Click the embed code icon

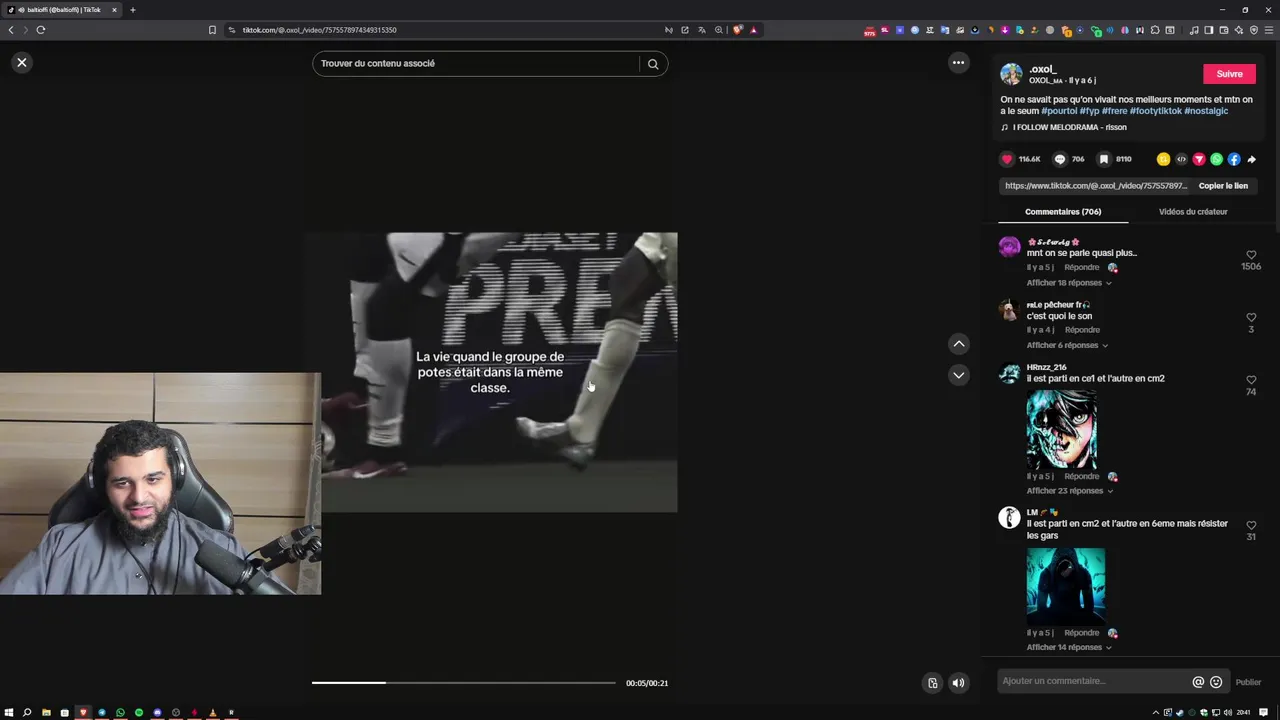1181,159
